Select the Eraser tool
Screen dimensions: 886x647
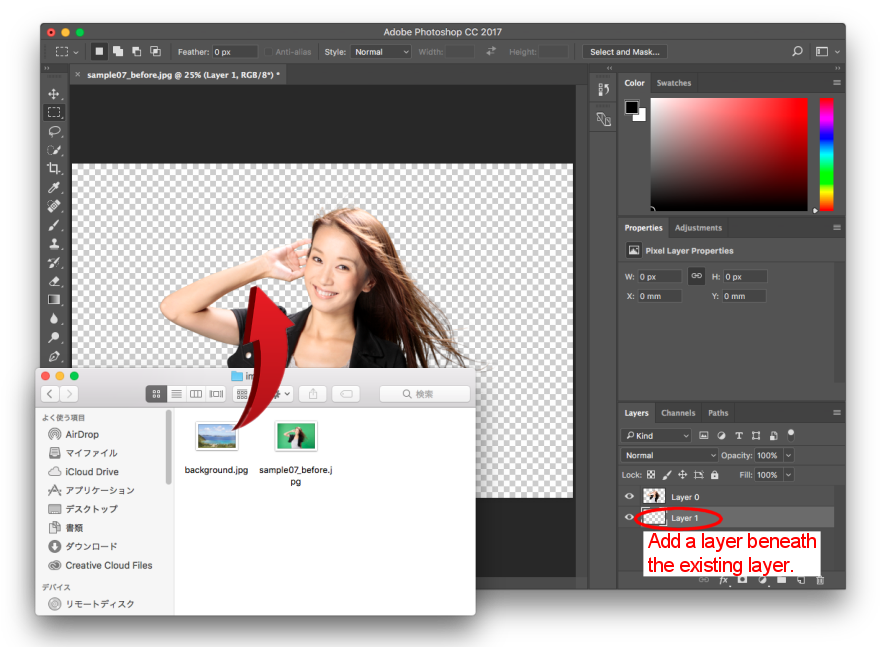[54, 281]
